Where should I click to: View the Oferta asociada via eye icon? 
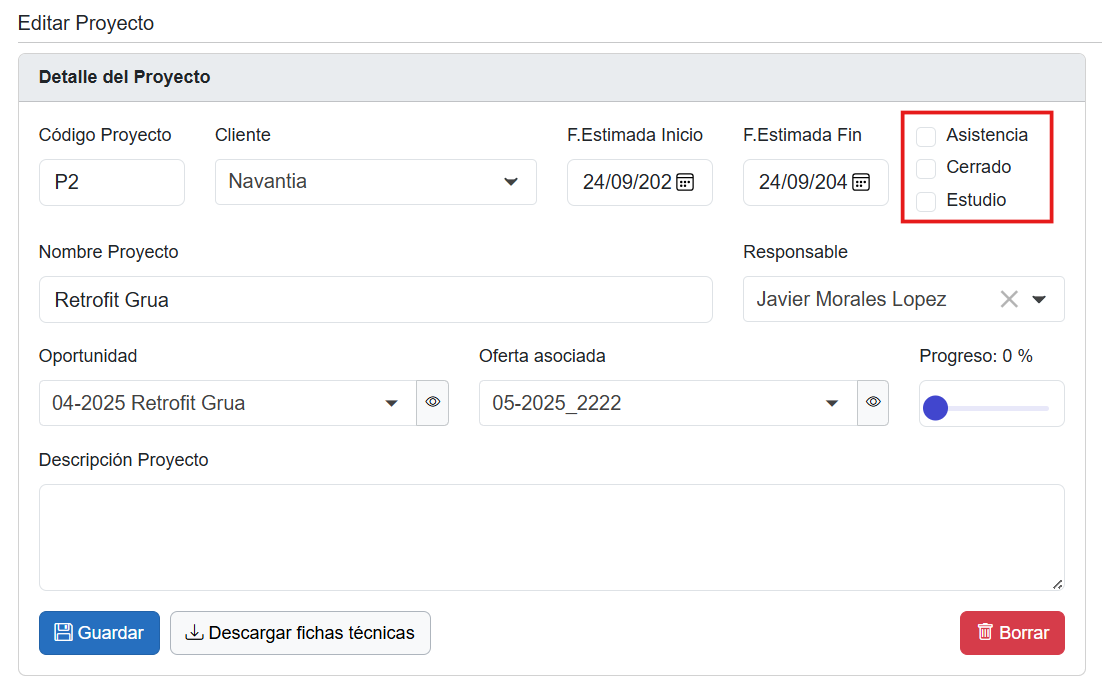tap(873, 403)
